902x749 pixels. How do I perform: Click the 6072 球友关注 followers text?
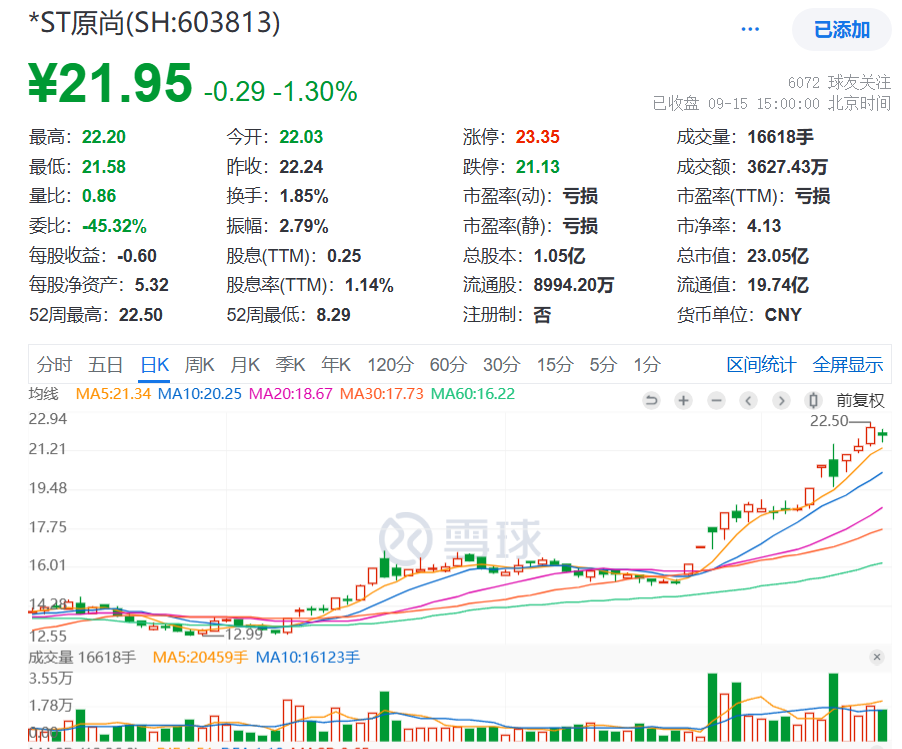tap(839, 83)
